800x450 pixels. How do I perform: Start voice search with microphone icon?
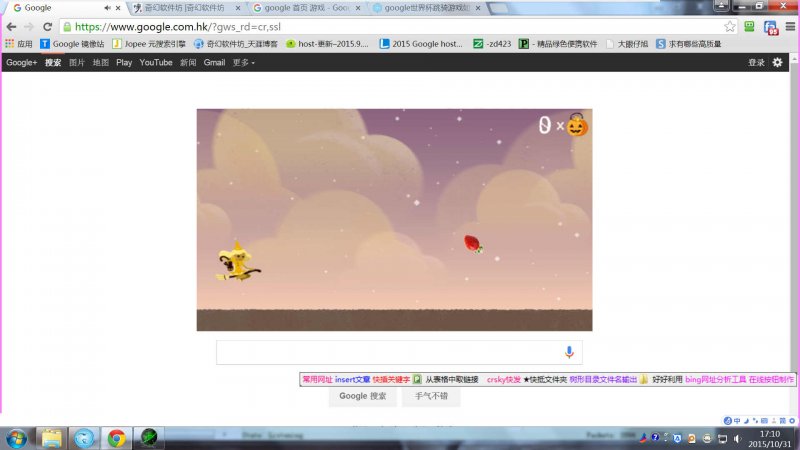pyautogui.click(x=569, y=352)
